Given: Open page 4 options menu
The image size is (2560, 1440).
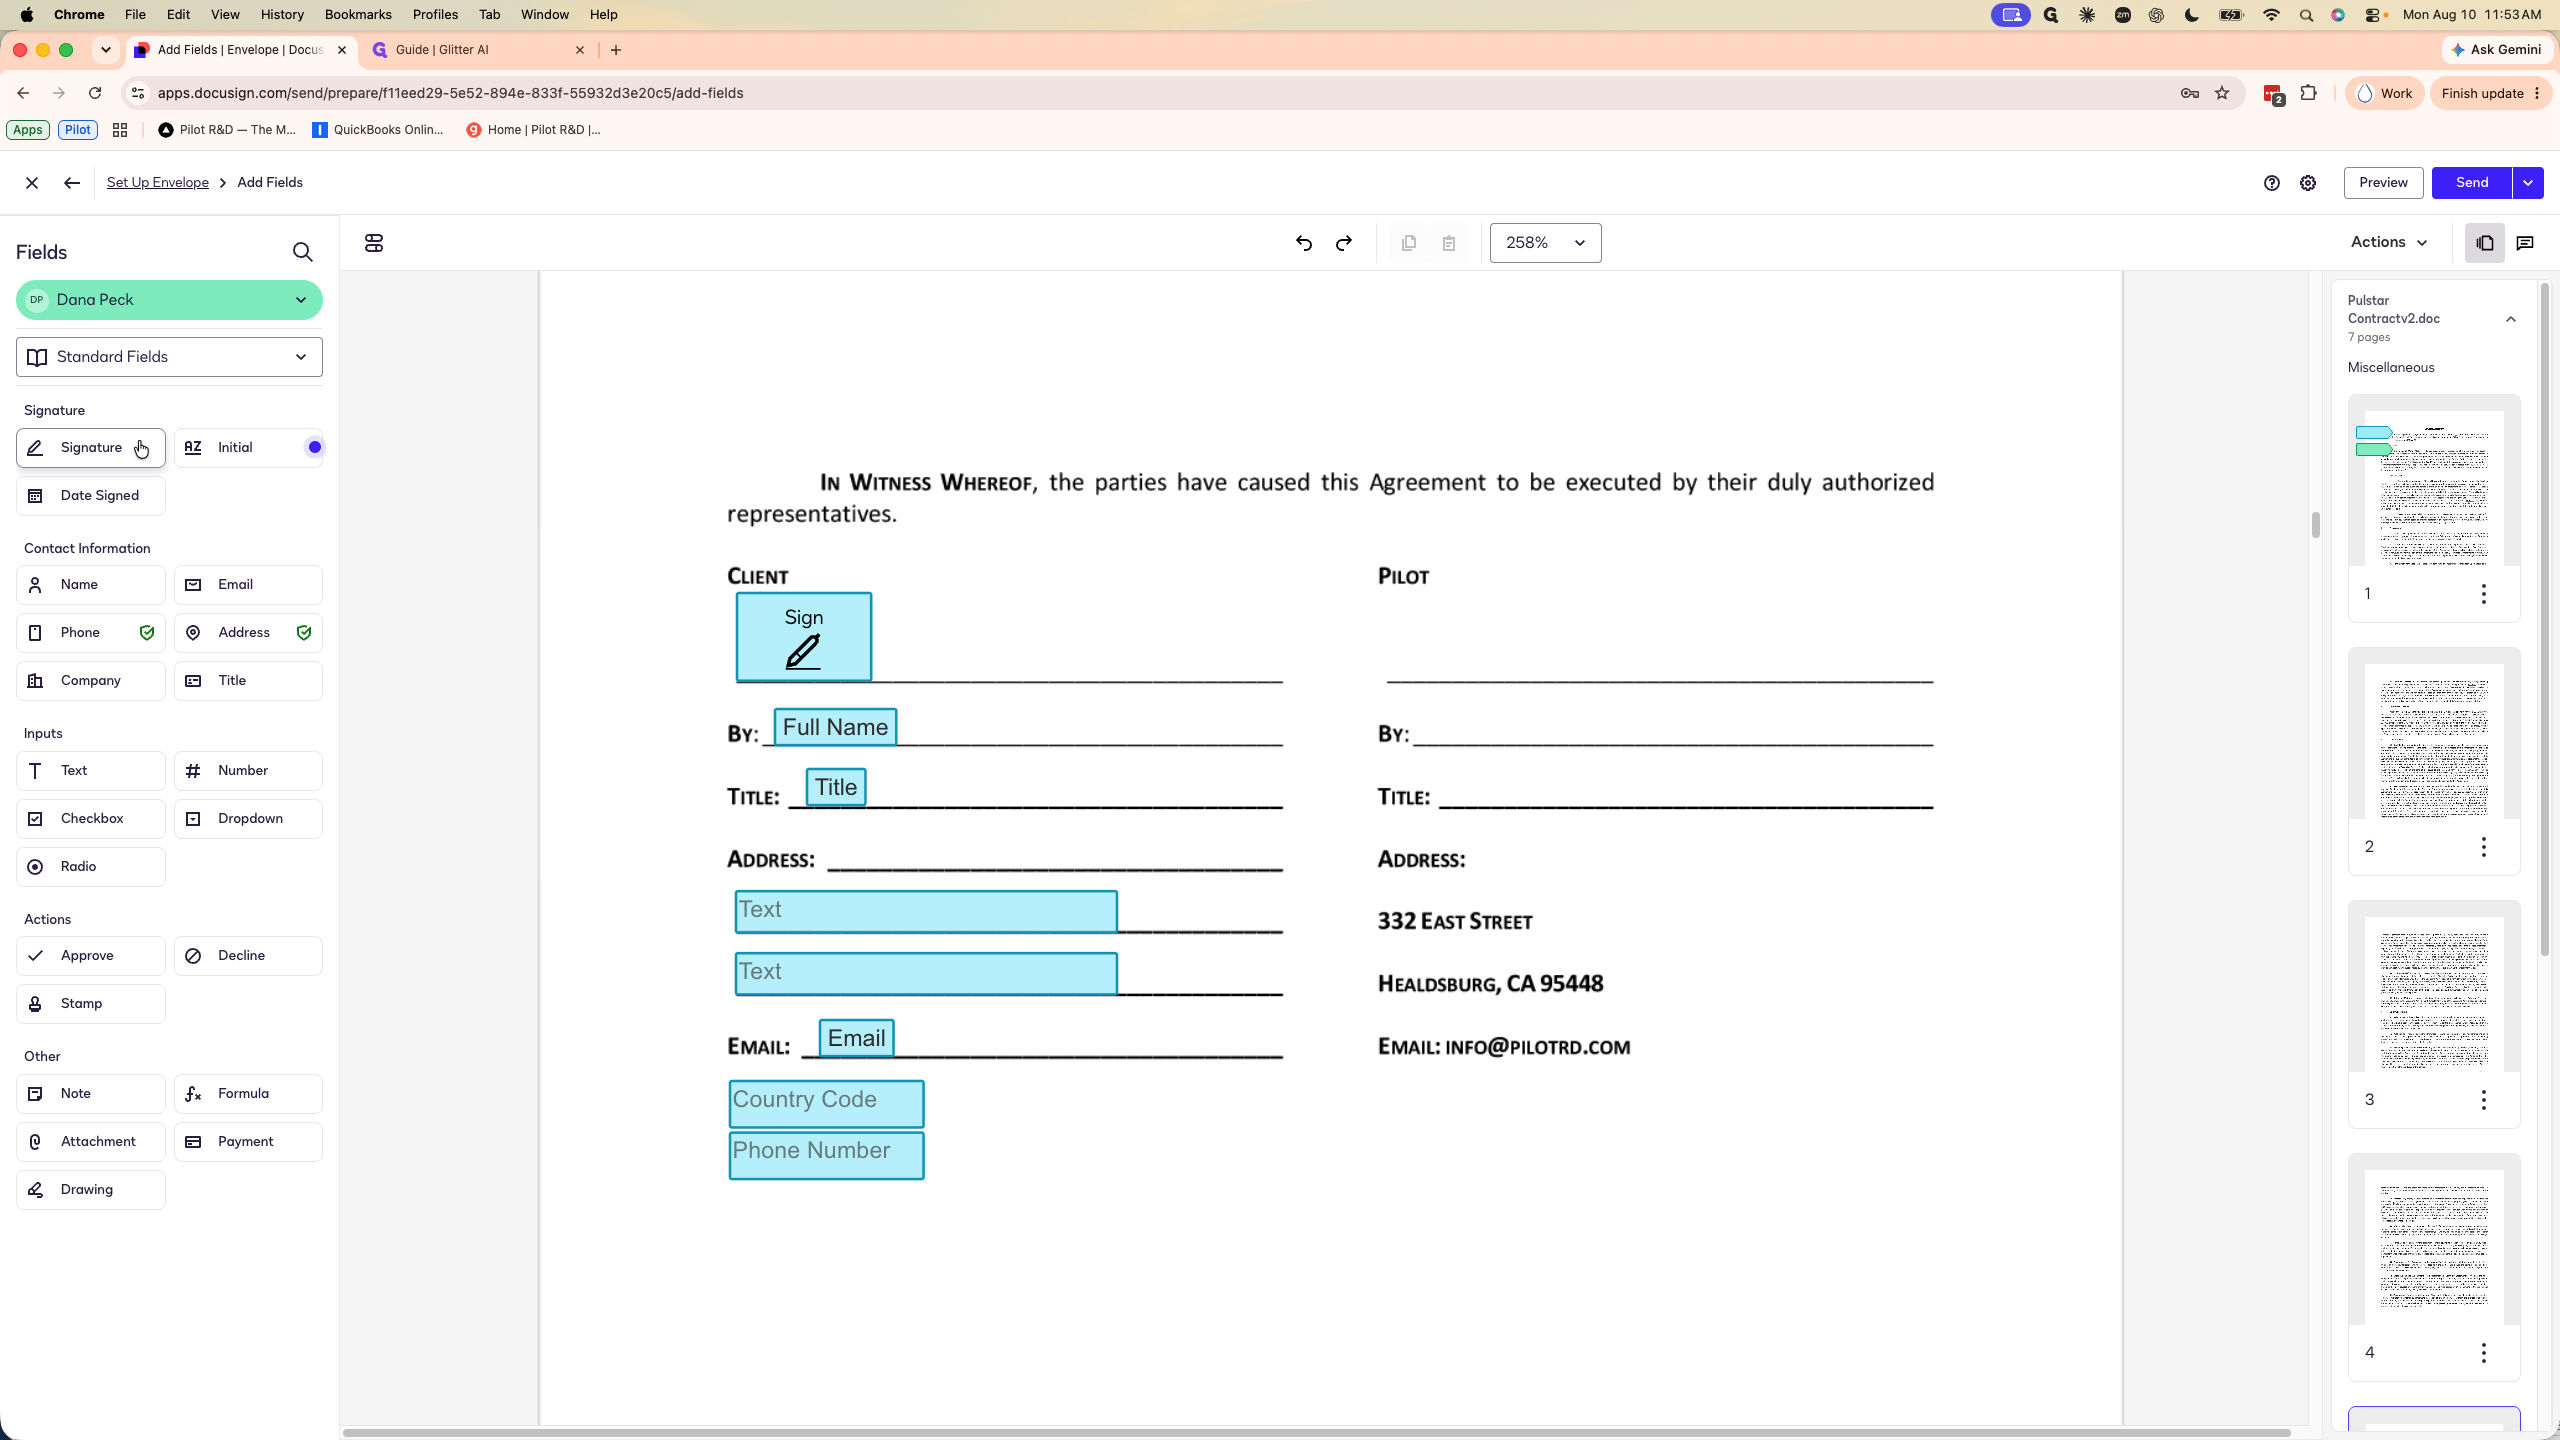Looking at the screenshot, I should pyautogui.click(x=2483, y=1353).
